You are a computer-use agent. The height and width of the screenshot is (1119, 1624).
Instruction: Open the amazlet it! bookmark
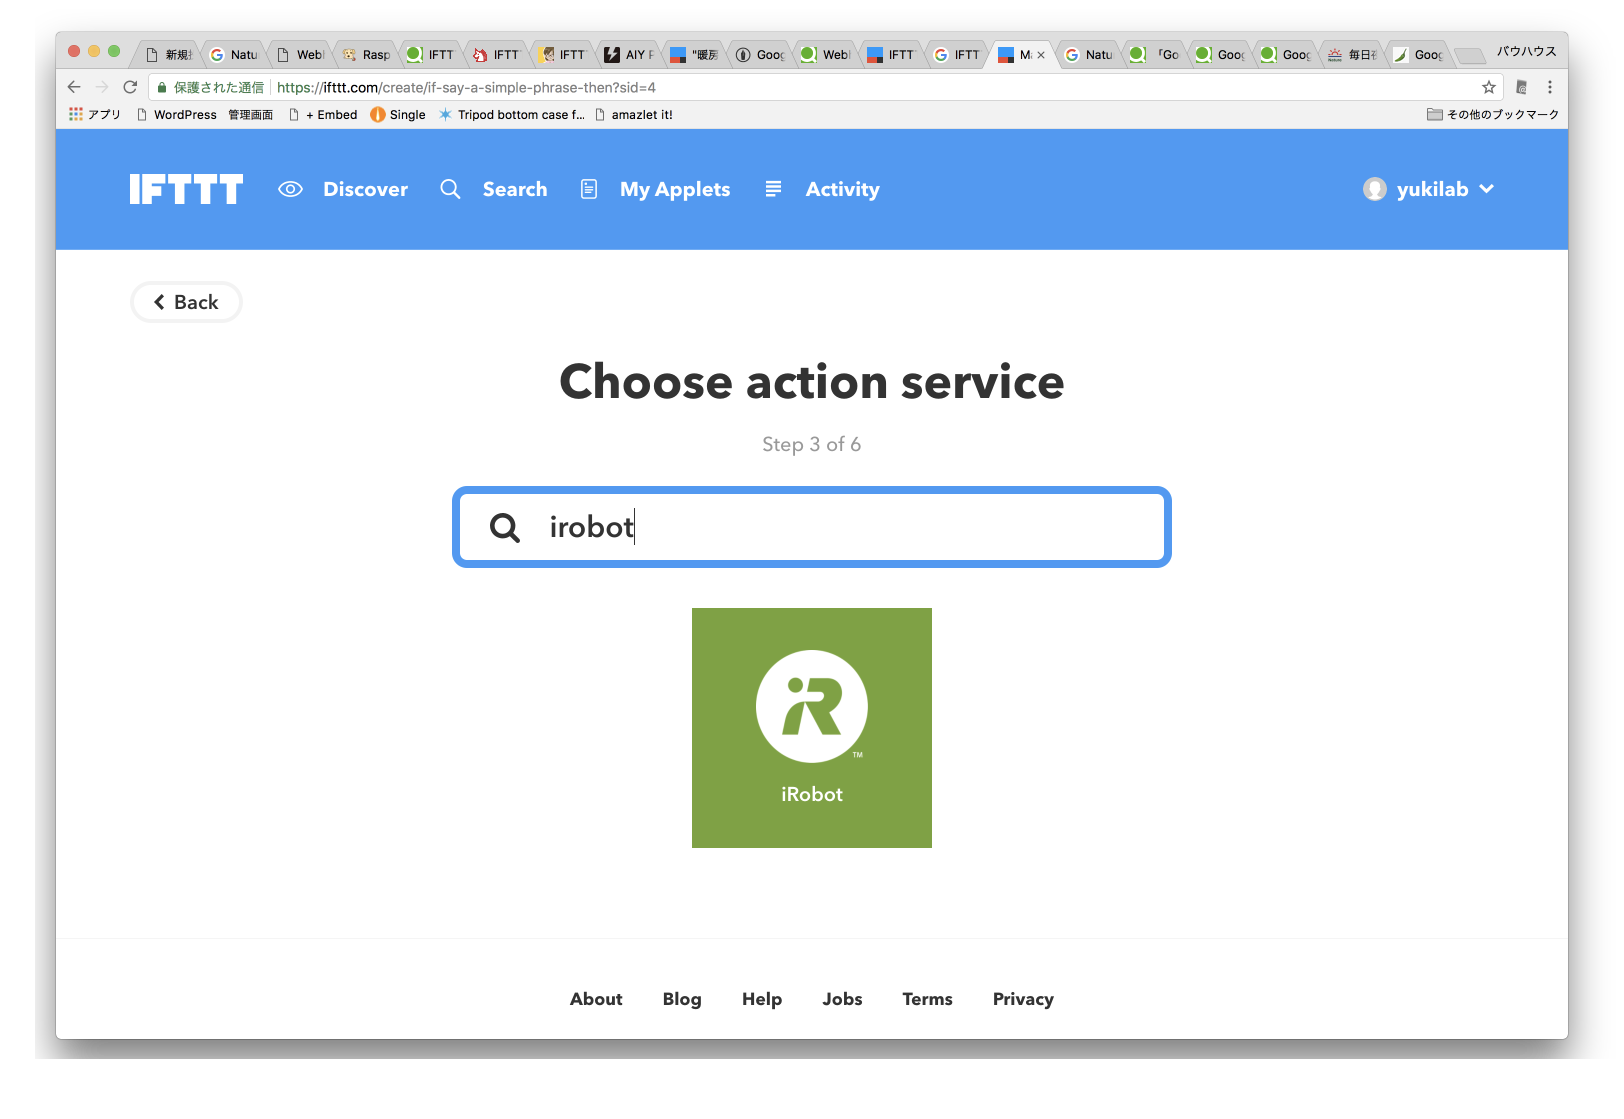click(634, 114)
